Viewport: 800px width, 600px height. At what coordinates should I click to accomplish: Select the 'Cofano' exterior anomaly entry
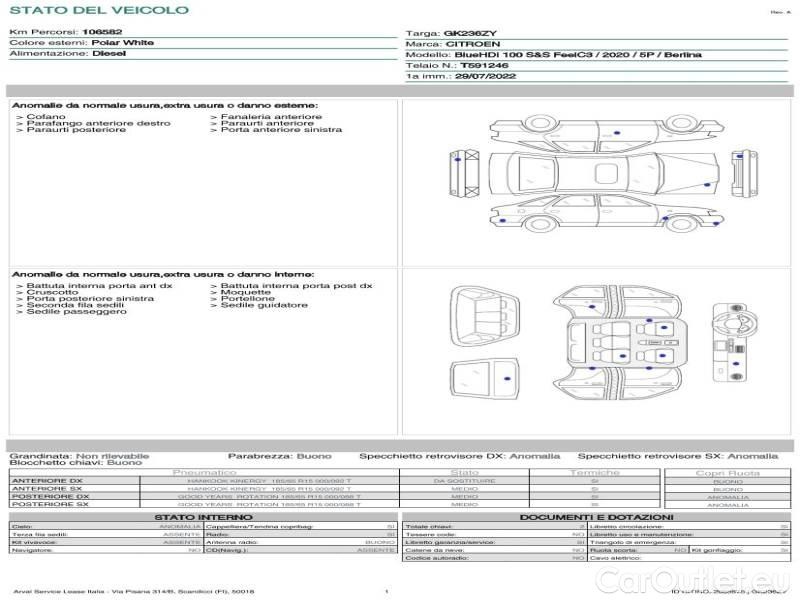47,117
